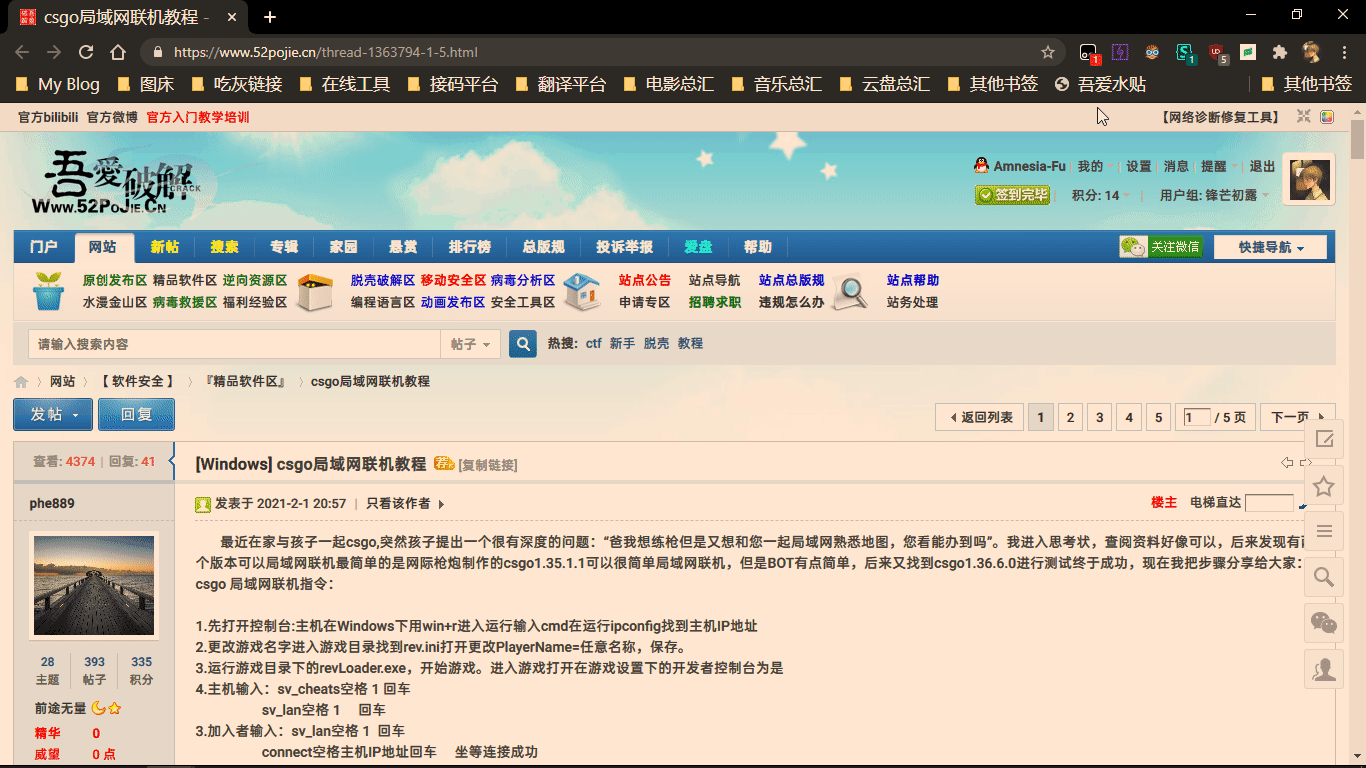Switch to the 爱盘 navigation tab
This screenshot has width=1366, height=768.
pyautogui.click(x=698, y=247)
